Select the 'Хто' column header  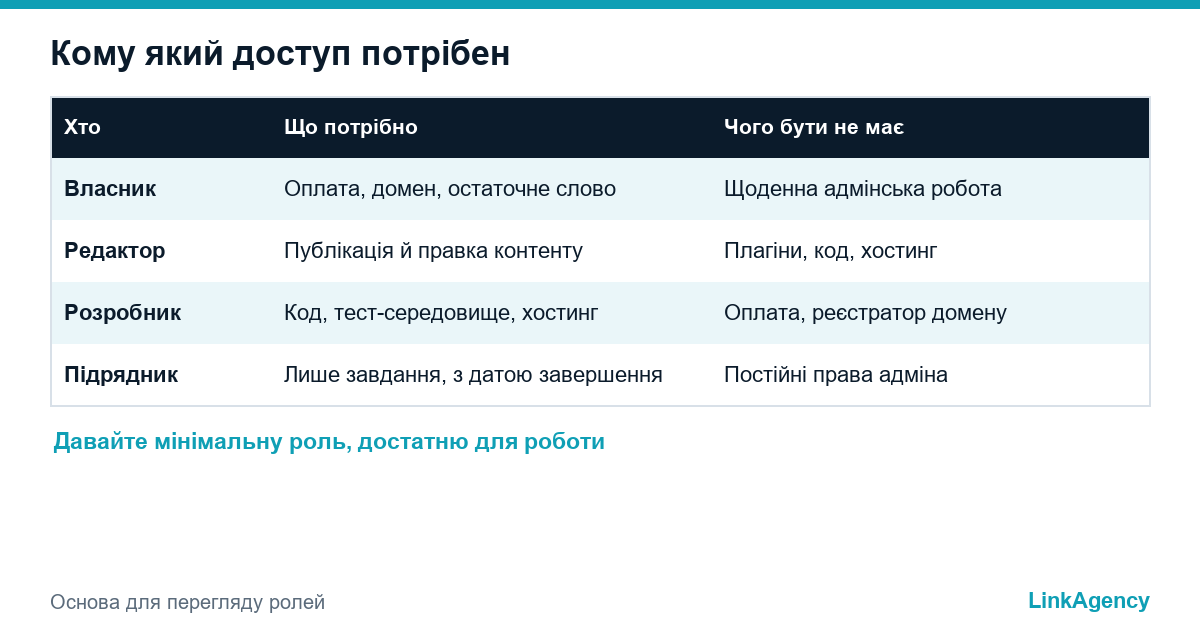(x=82, y=127)
